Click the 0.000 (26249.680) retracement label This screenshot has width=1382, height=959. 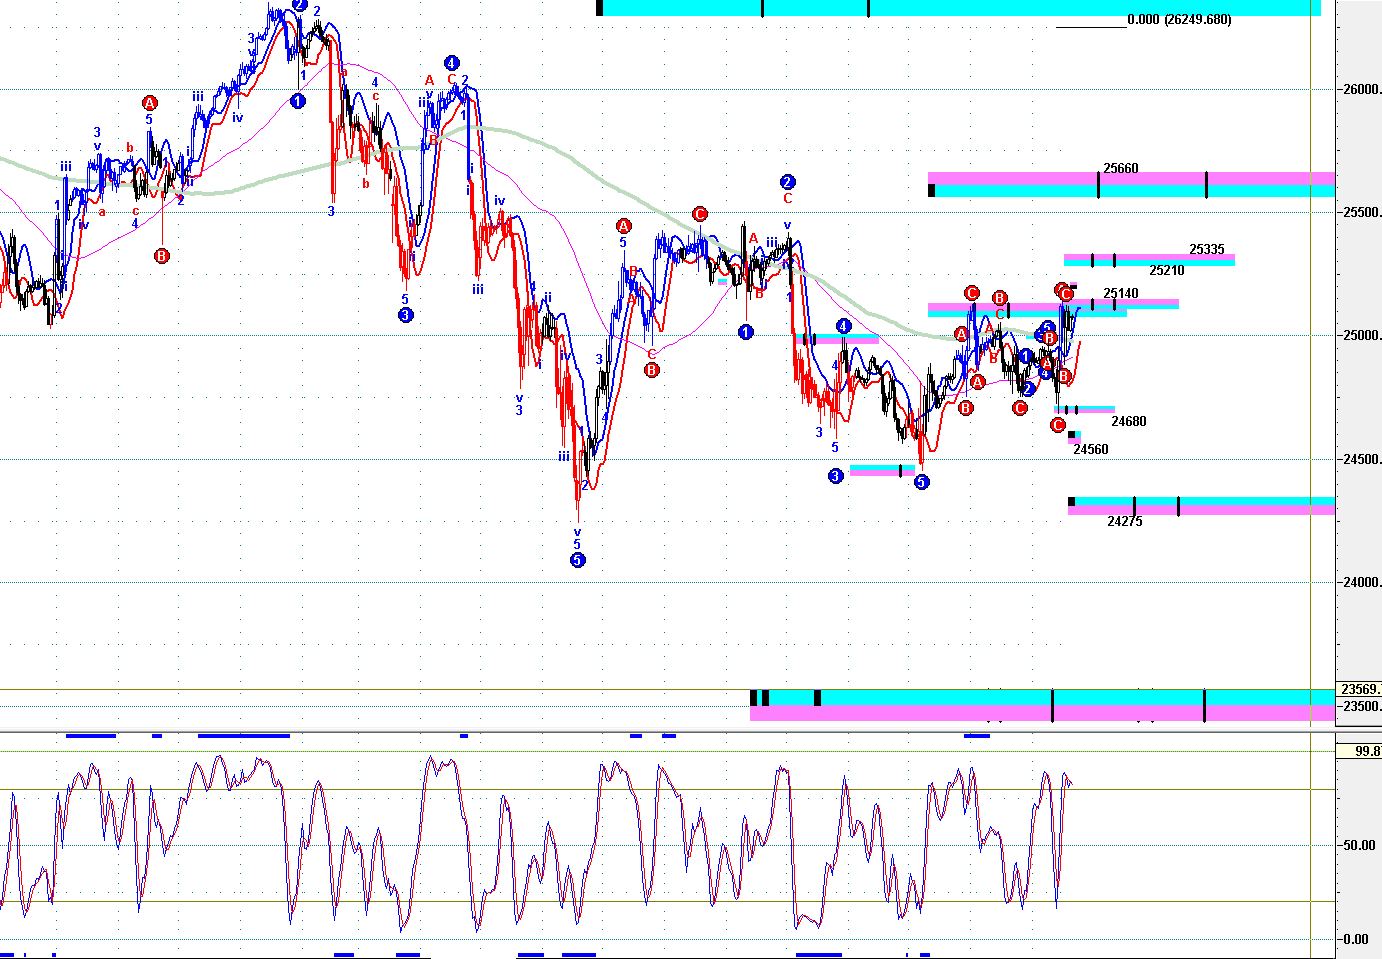point(1179,20)
